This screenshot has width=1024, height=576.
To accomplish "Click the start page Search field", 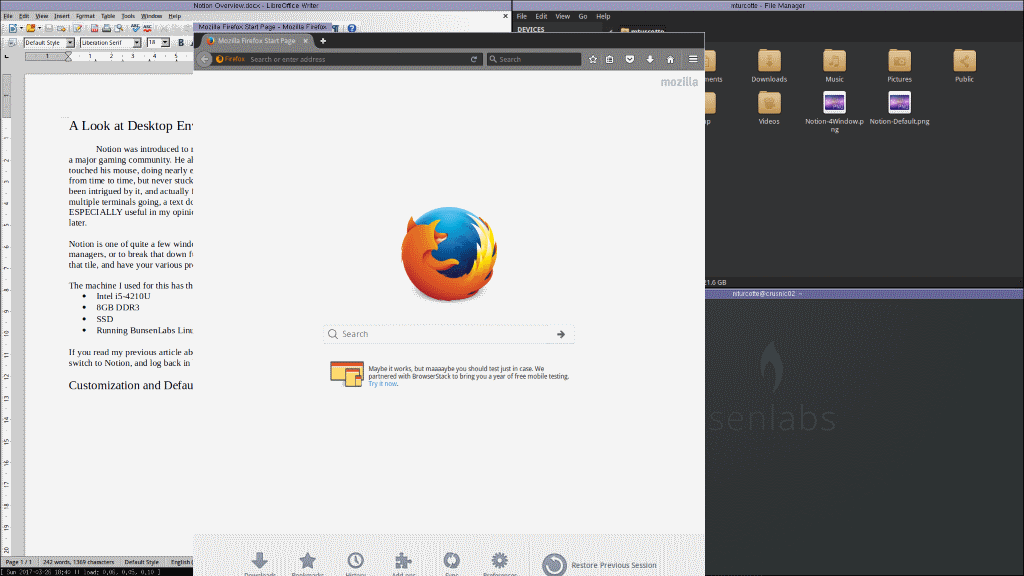I will [447, 334].
